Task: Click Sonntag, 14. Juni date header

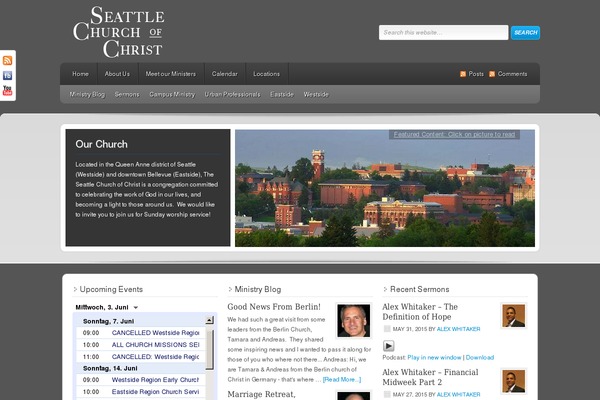Action: [x=110, y=368]
